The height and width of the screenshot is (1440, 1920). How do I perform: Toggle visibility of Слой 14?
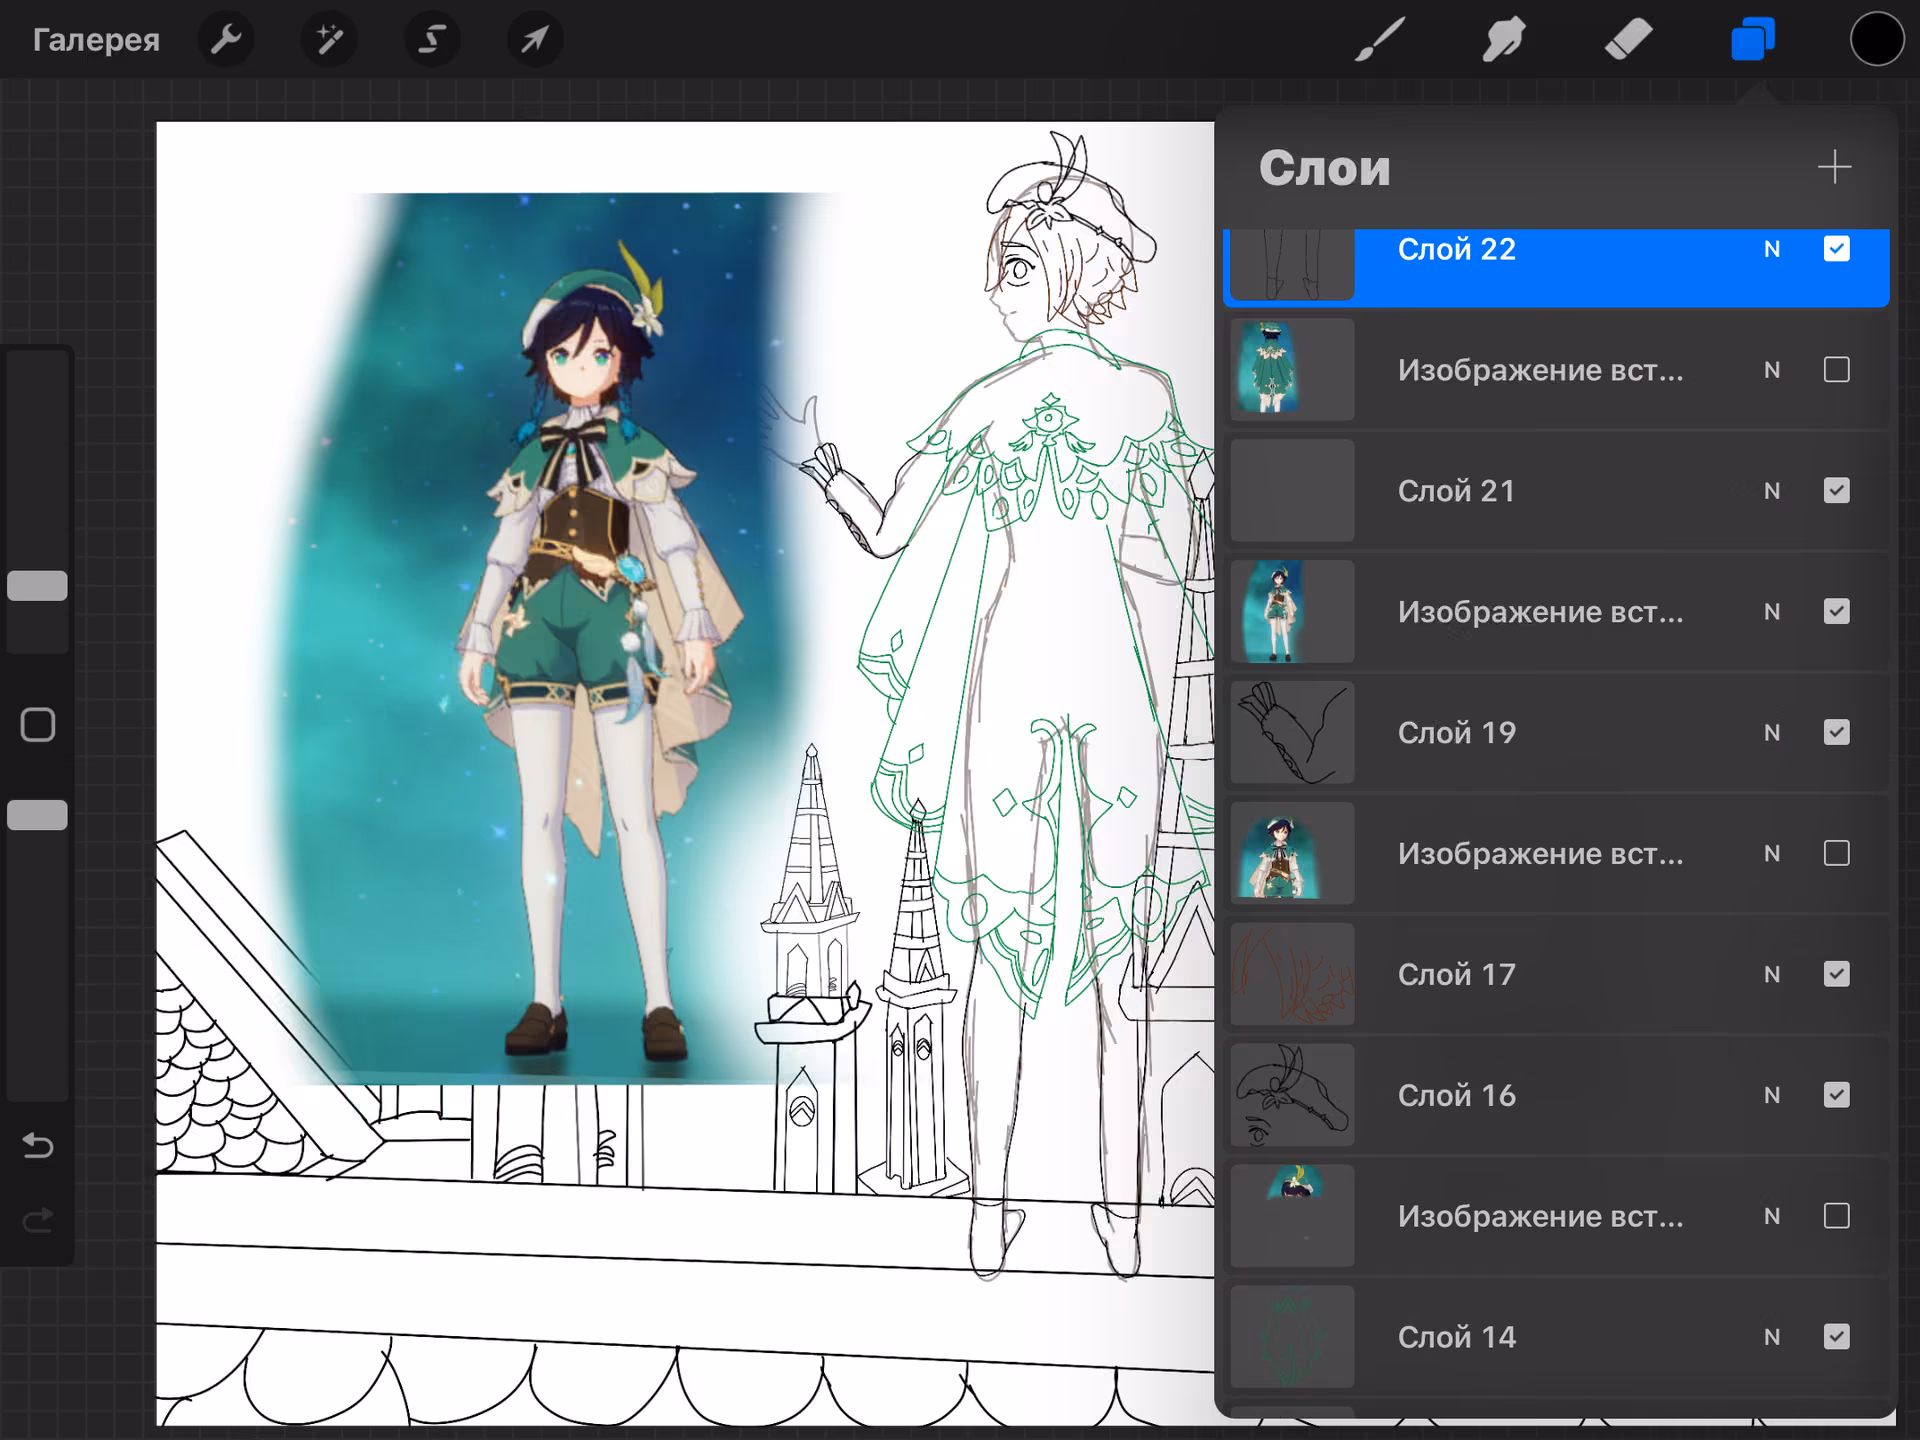[x=1837, y=1338]
